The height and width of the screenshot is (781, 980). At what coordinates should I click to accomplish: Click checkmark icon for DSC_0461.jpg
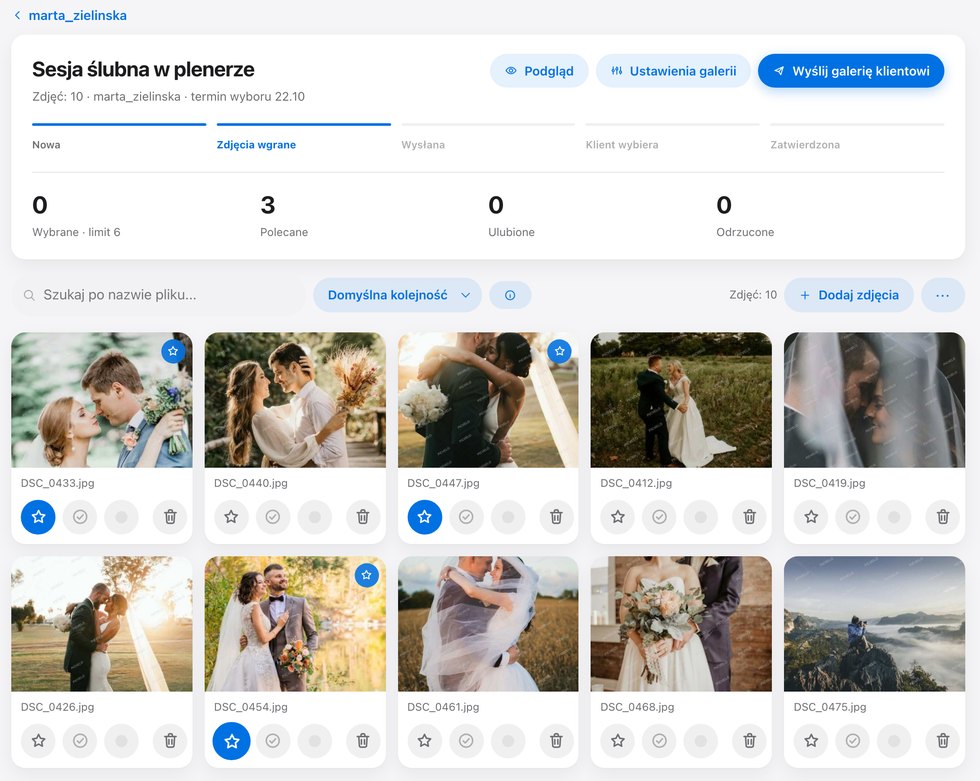point(466,740)
